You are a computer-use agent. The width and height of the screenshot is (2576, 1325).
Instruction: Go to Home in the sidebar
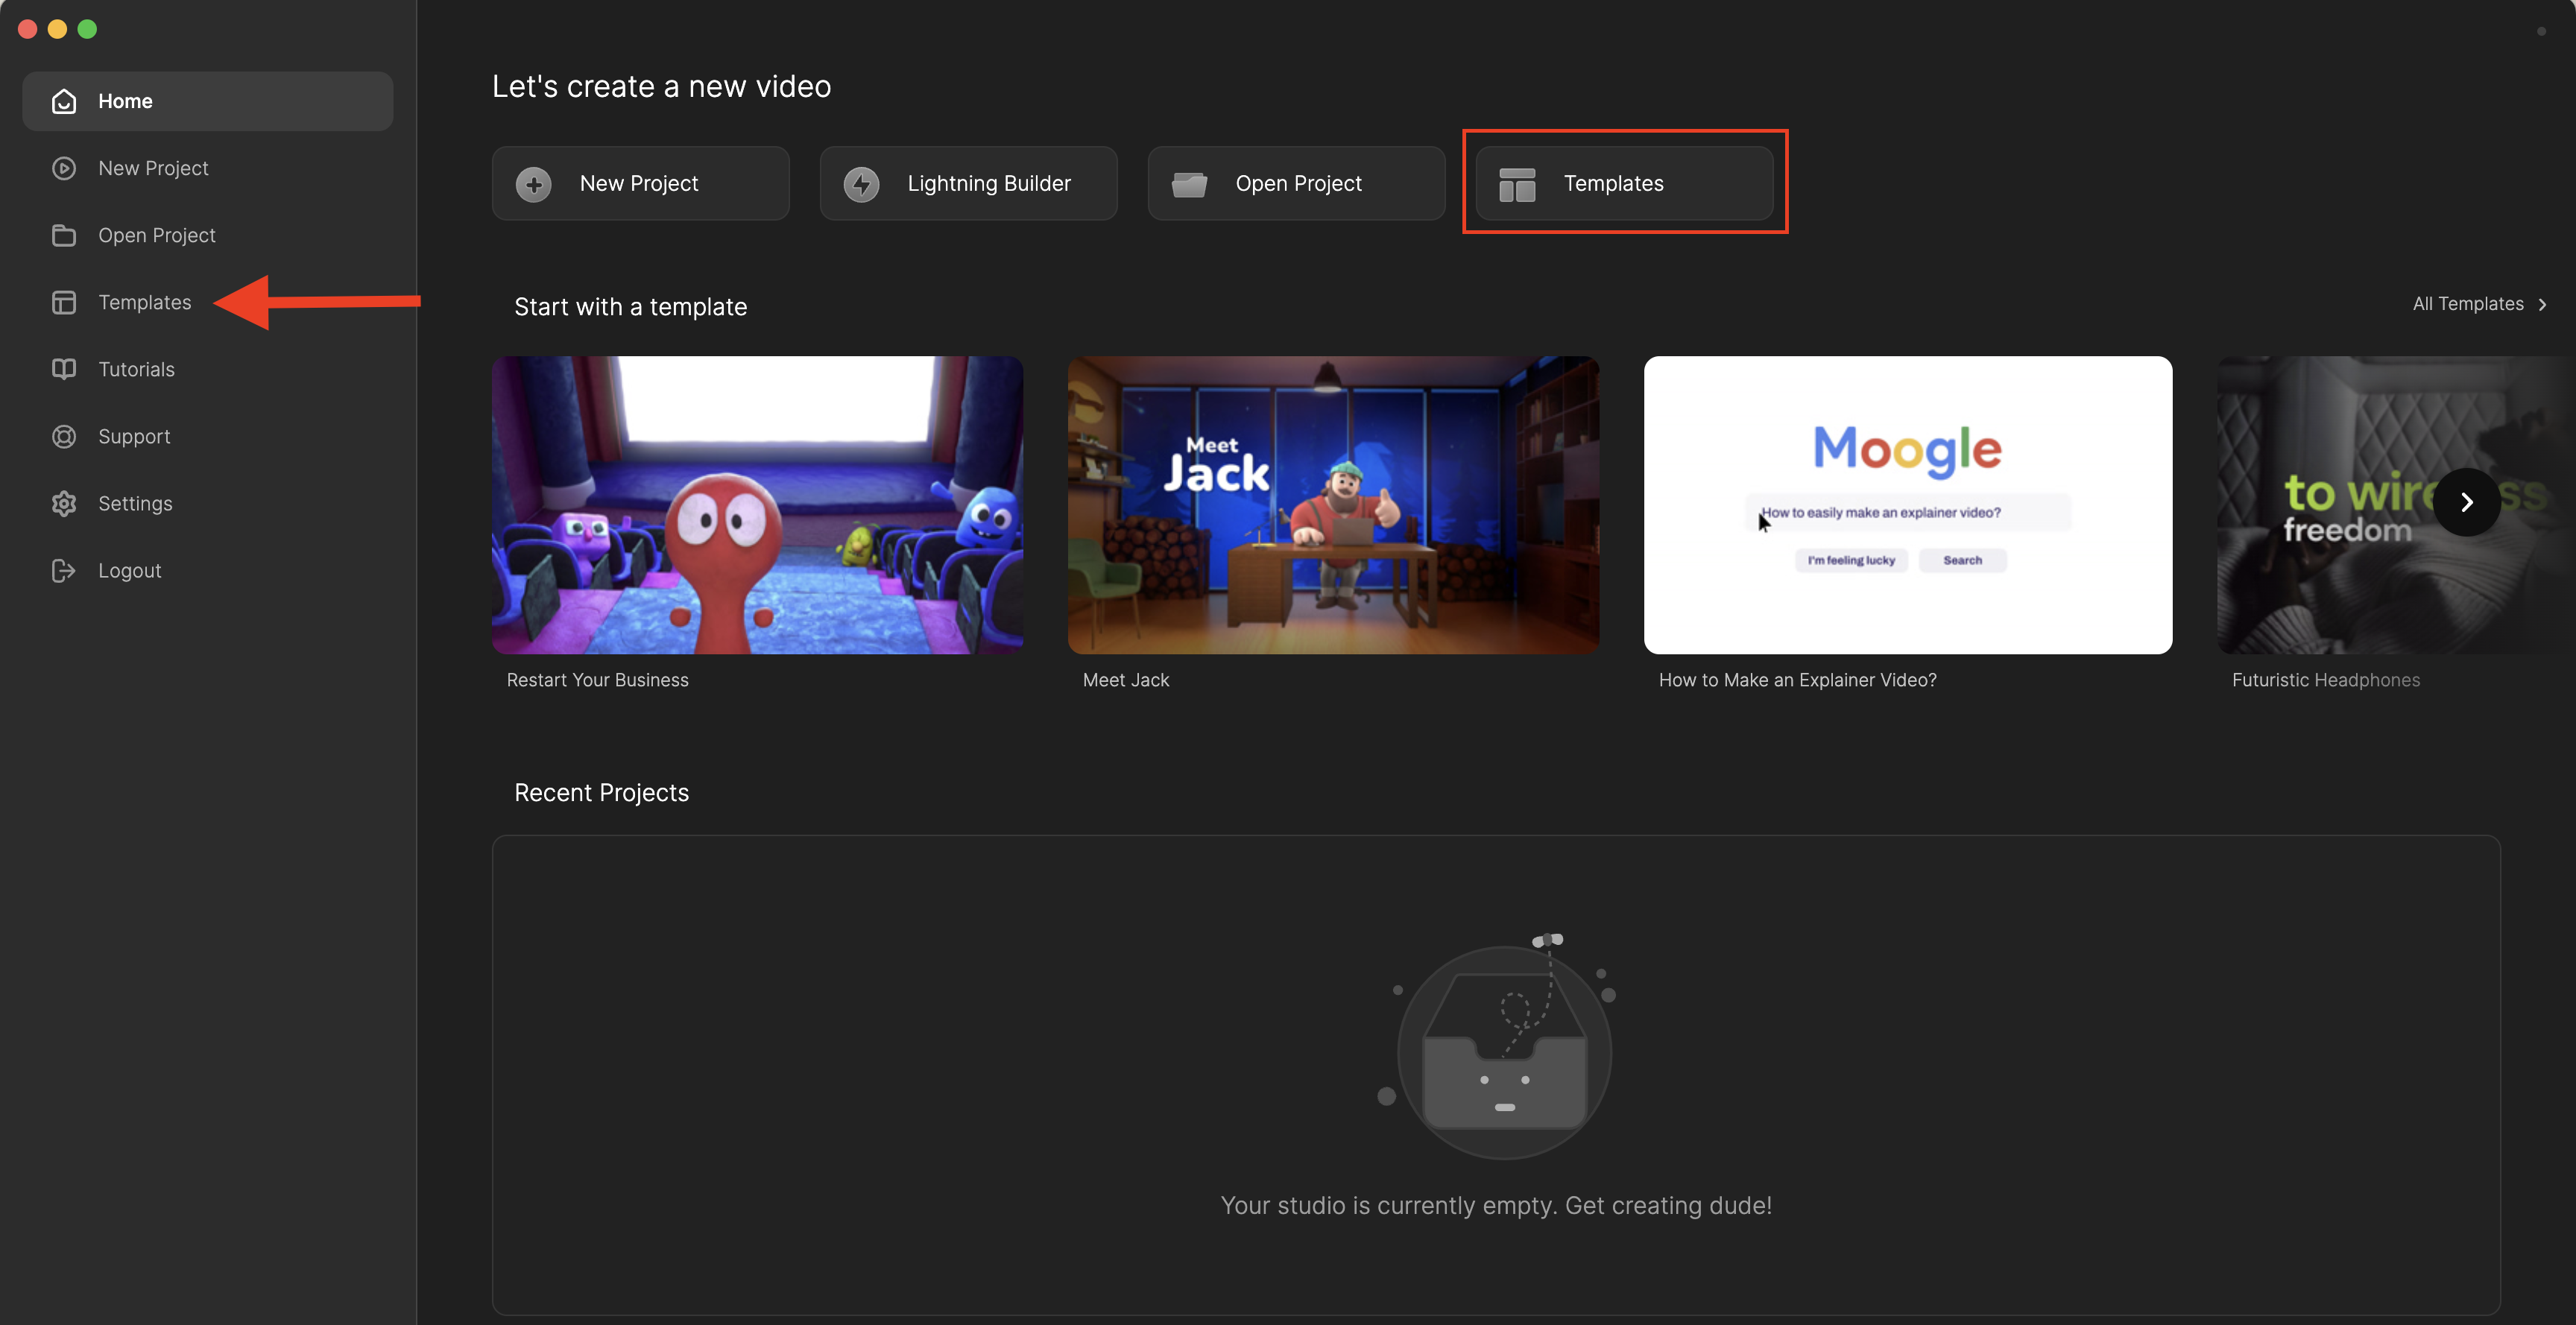(208, 101)
